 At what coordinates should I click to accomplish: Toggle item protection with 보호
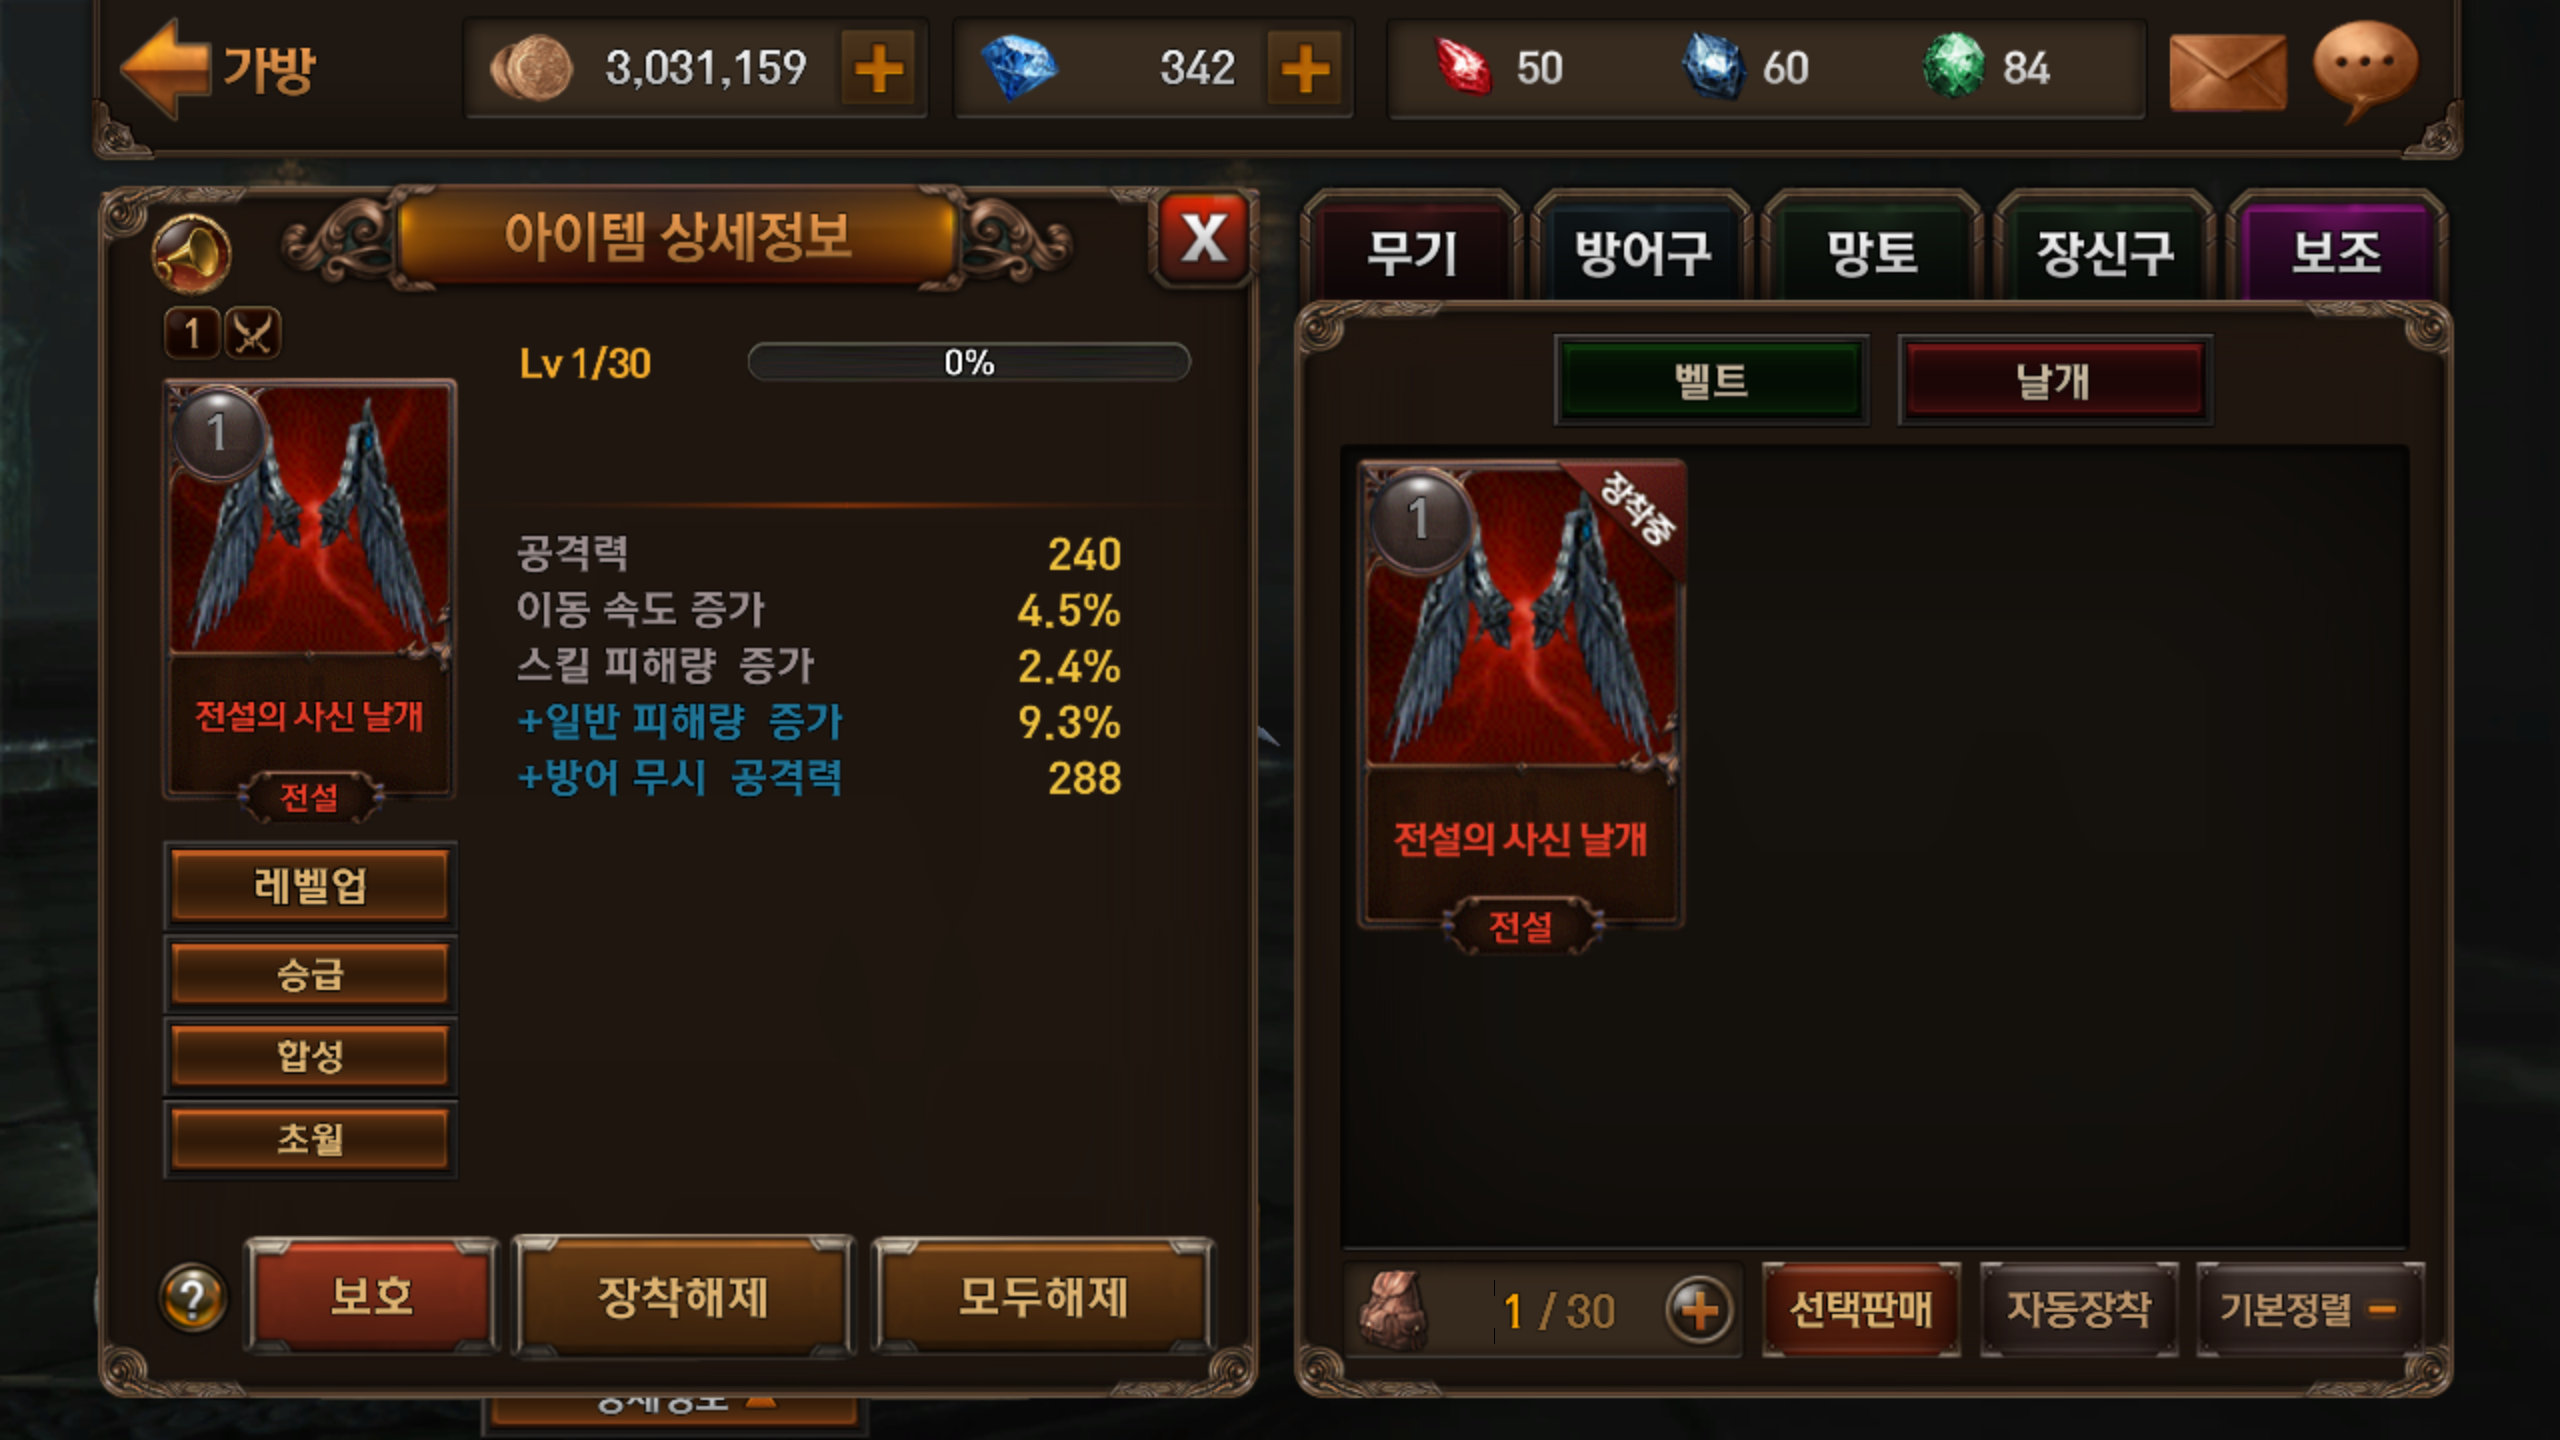pyautogui.click(x=372, y=1296)
